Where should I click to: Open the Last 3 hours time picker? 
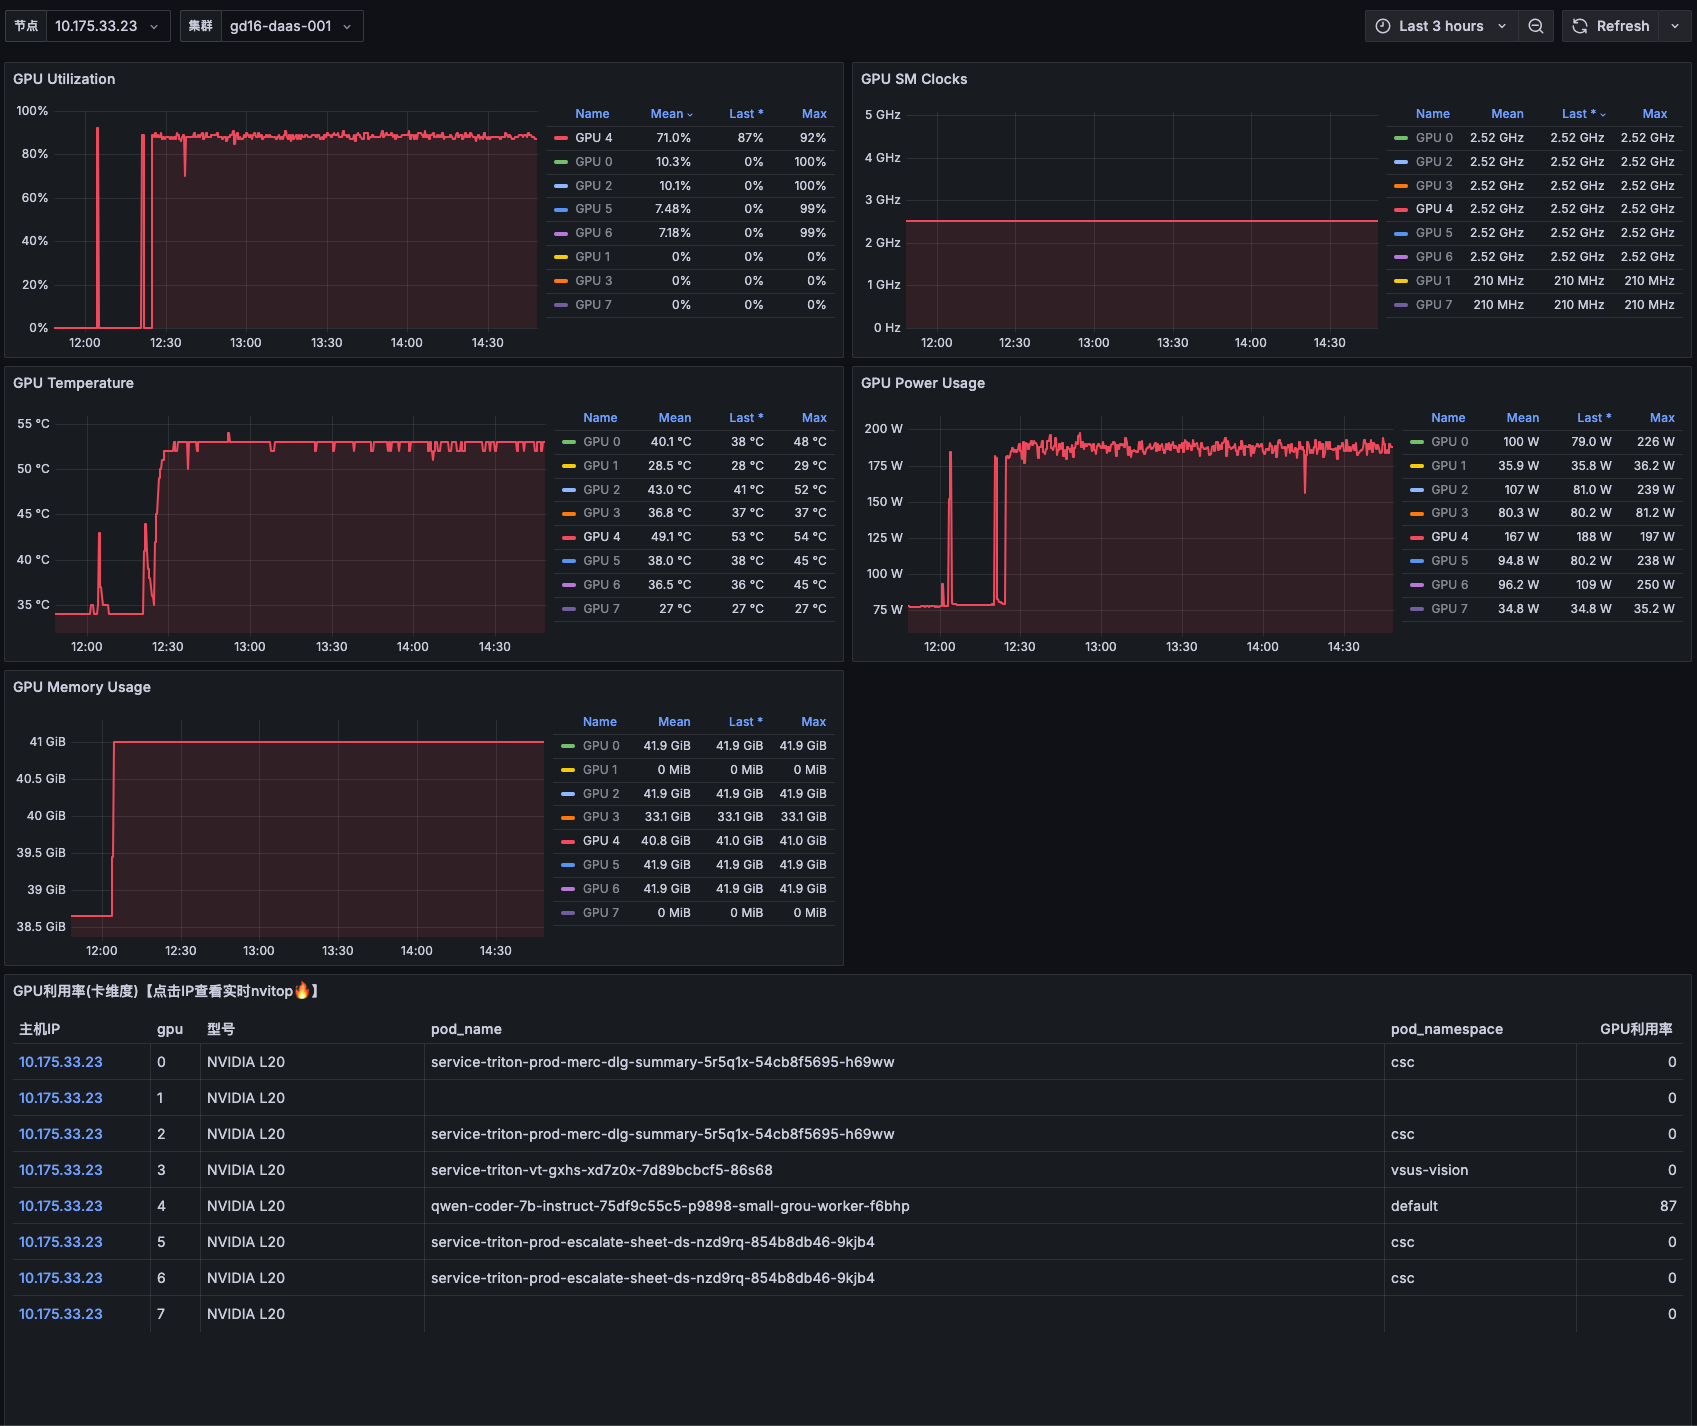[1441, 26]
